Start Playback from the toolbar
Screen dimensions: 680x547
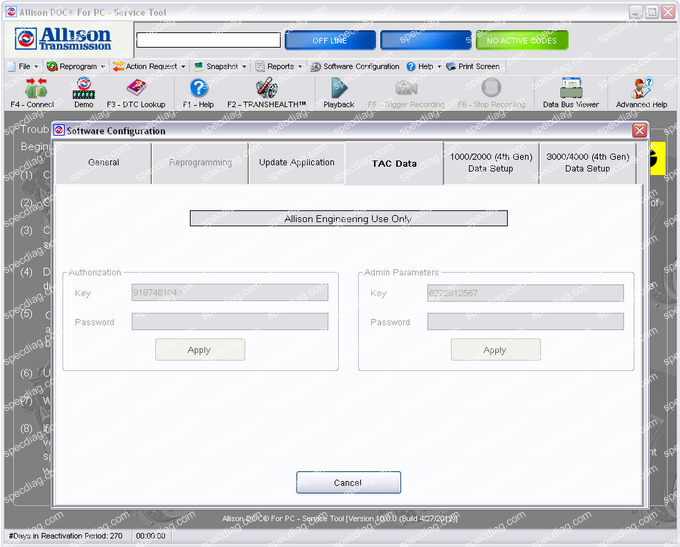click(338, 89)
